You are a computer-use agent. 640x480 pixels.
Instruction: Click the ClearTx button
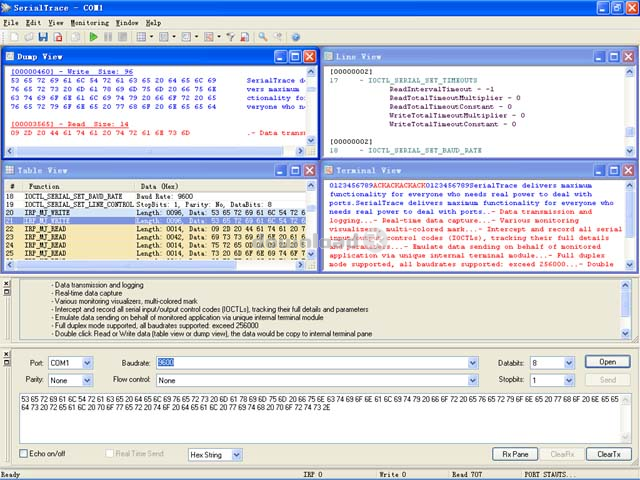pyautogui.click(x=609, y=454)
